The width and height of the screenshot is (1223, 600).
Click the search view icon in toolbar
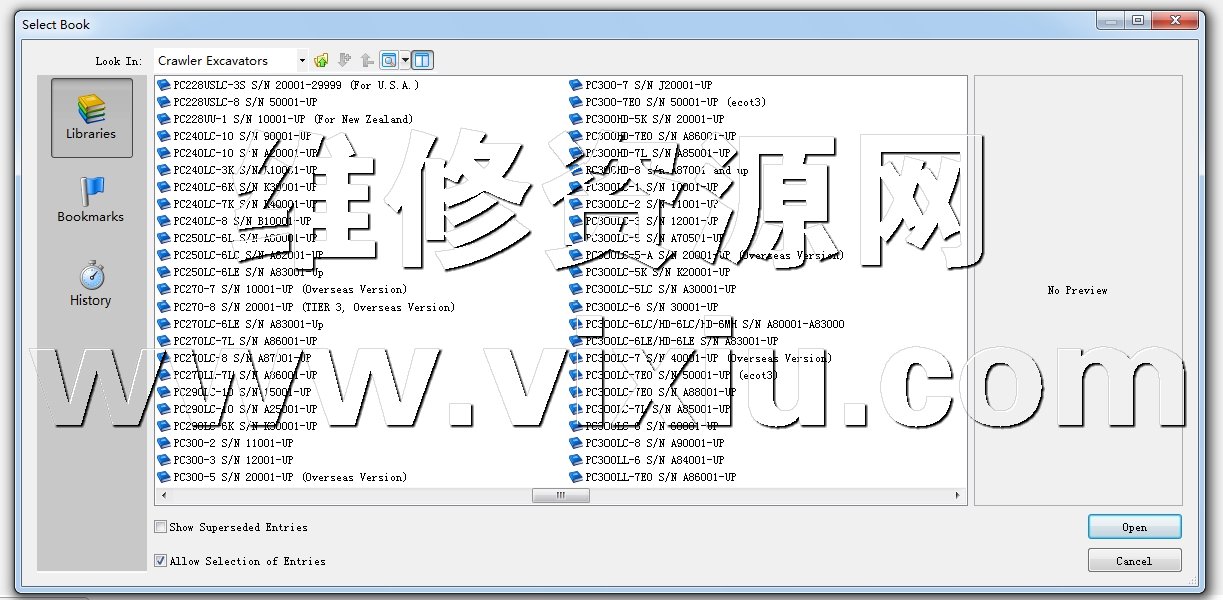tap(389, 61)
